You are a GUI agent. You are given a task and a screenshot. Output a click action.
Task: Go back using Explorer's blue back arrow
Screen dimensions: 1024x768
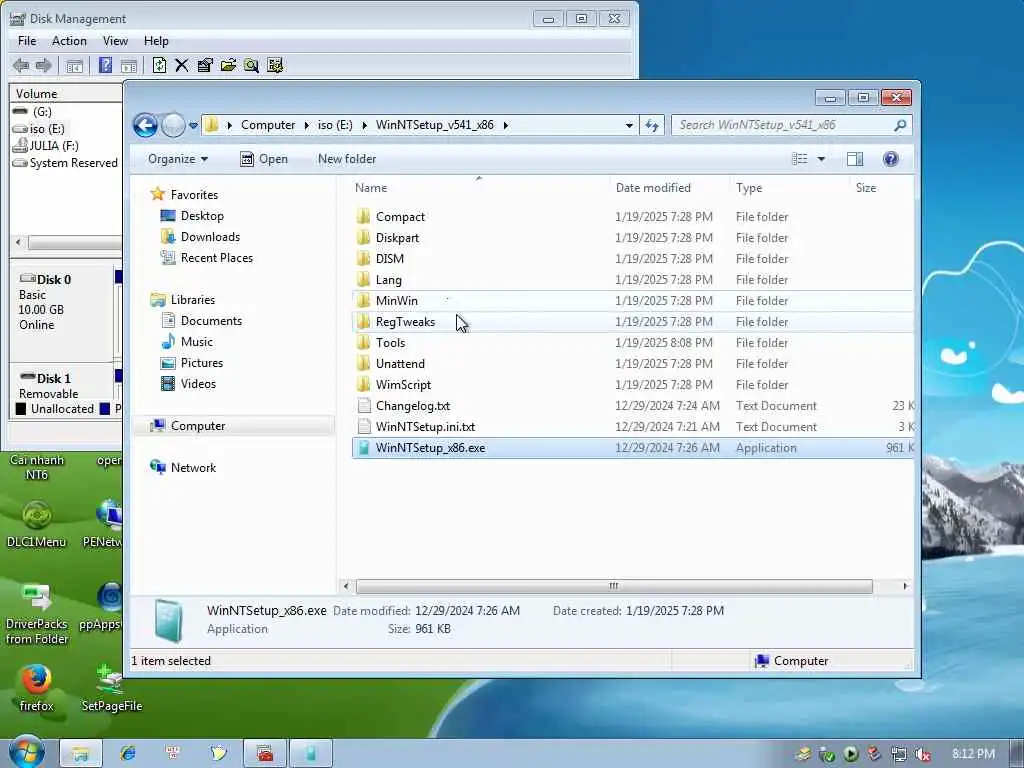(x=145, y=125)
